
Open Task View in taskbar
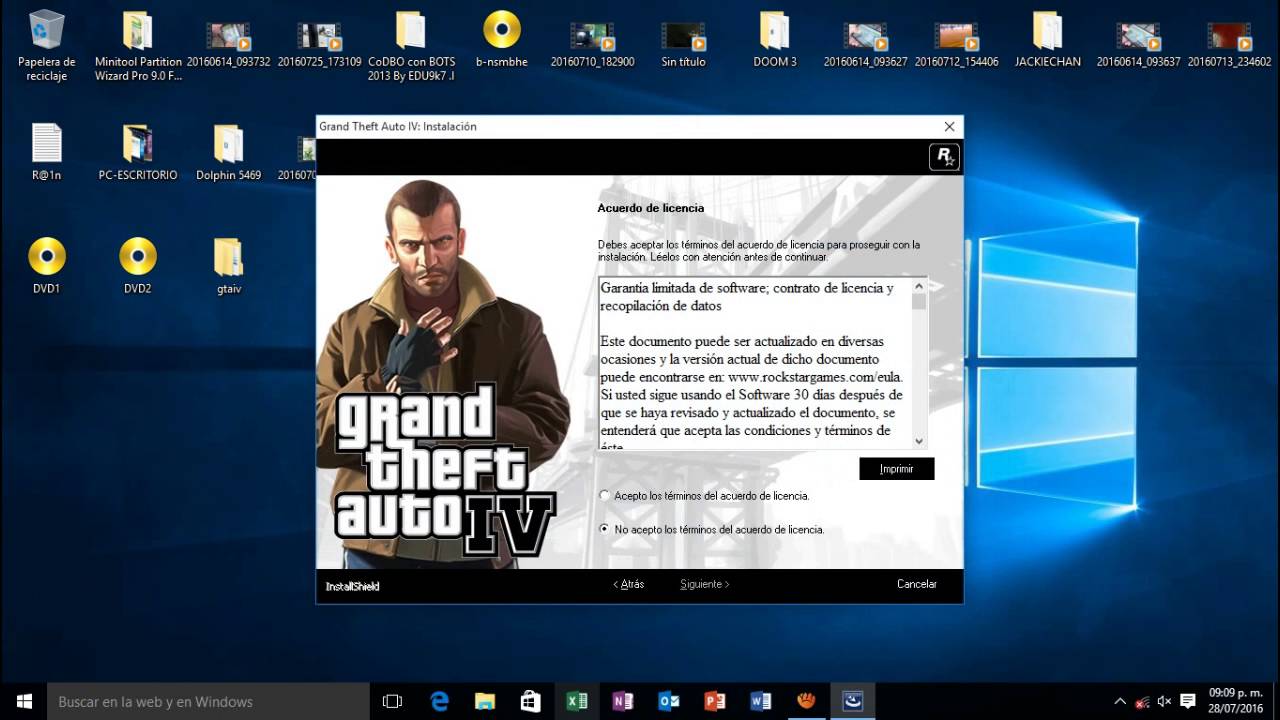click(x=393, y=701)
